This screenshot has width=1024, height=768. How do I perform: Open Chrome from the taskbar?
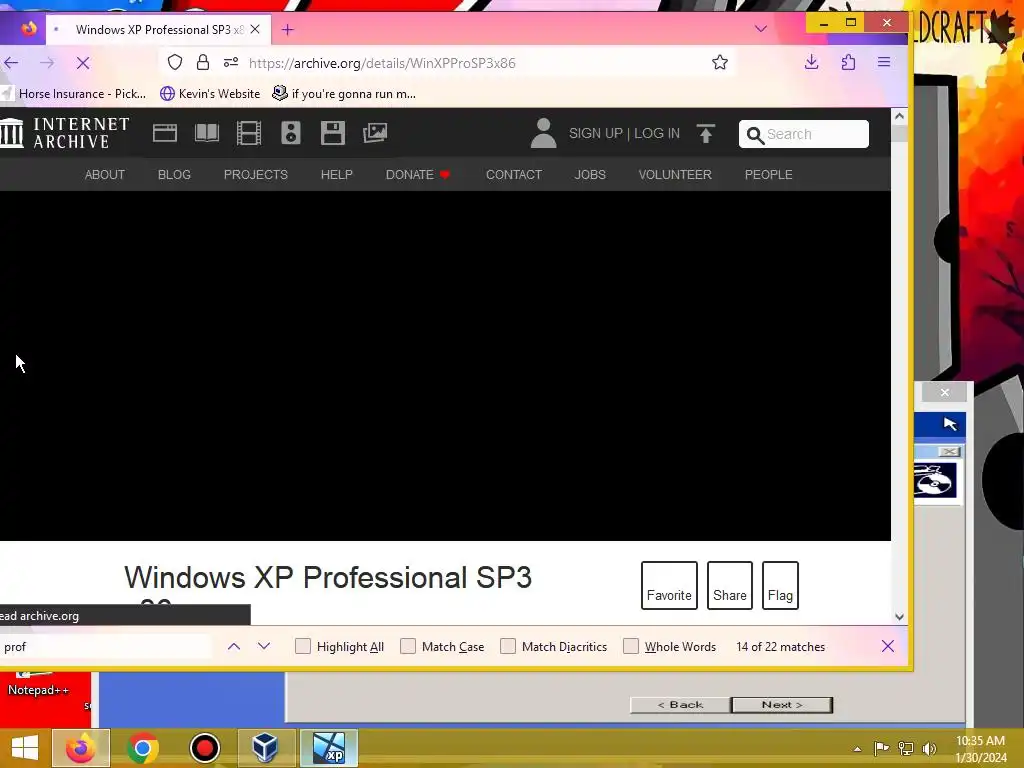pos(142,748)
